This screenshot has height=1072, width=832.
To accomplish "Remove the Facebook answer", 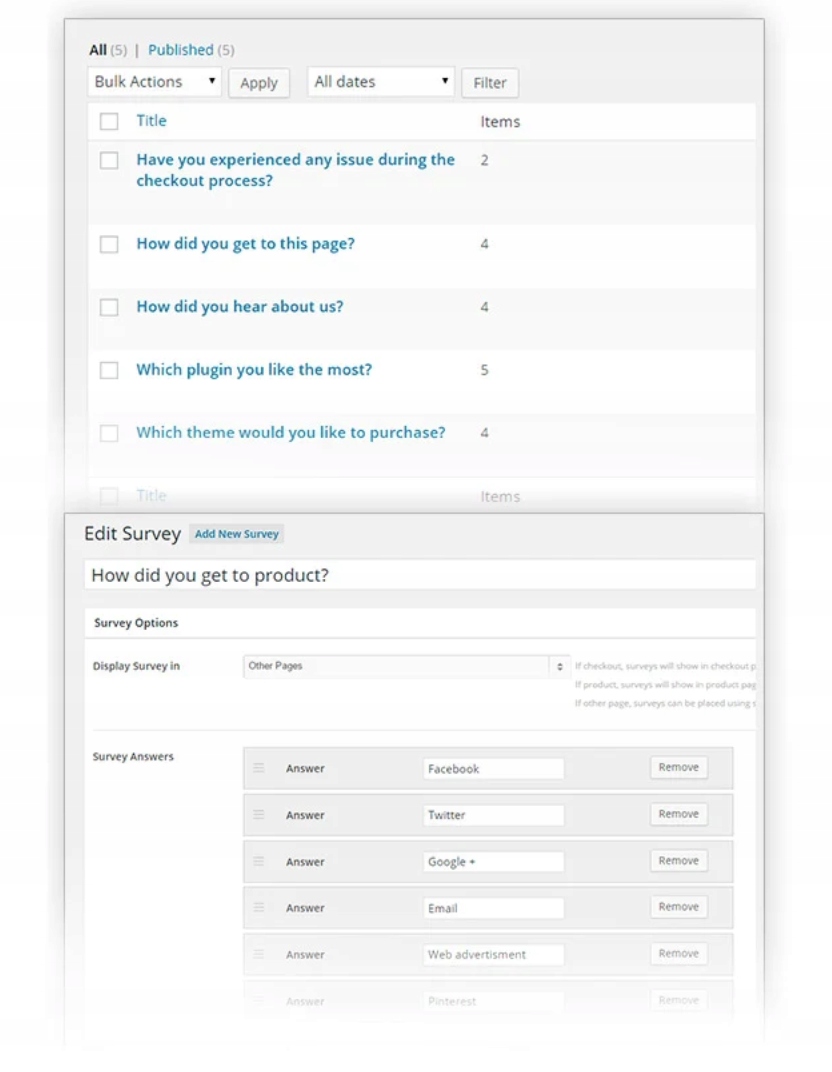I will (678, 768).
